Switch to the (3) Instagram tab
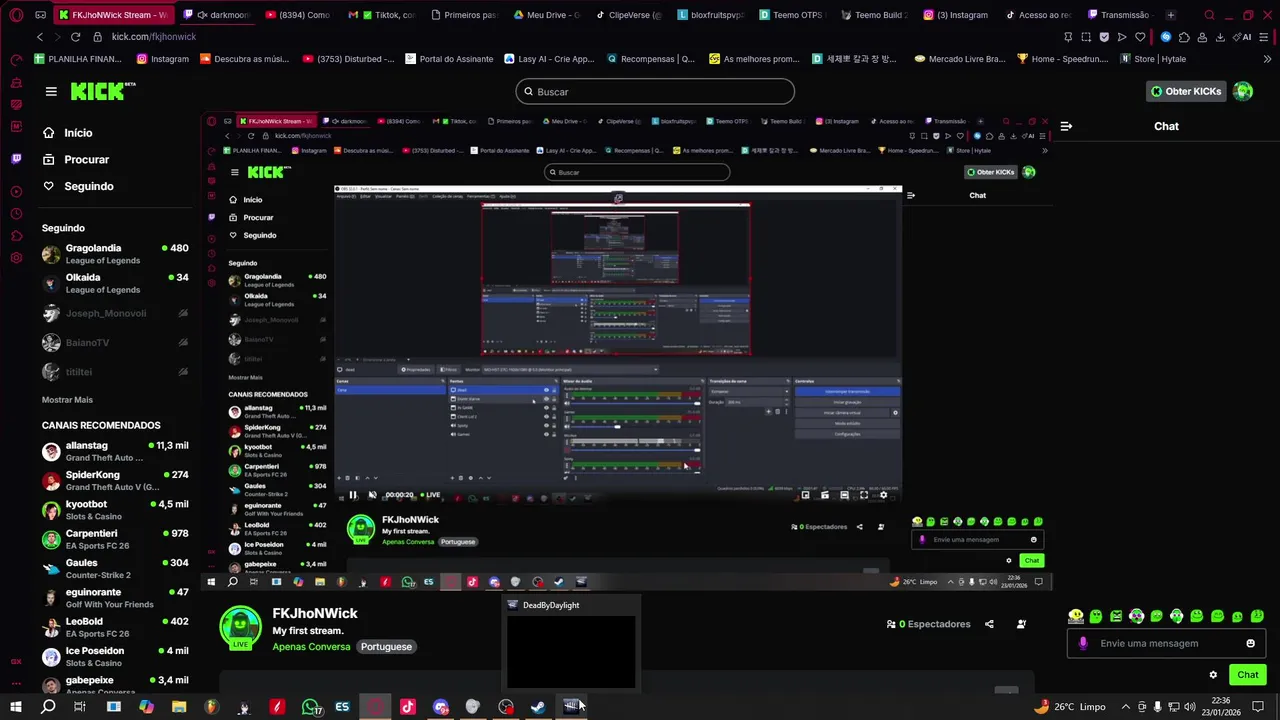Image resolution: width=1280 pixels, height=720 pixels. 955,15
